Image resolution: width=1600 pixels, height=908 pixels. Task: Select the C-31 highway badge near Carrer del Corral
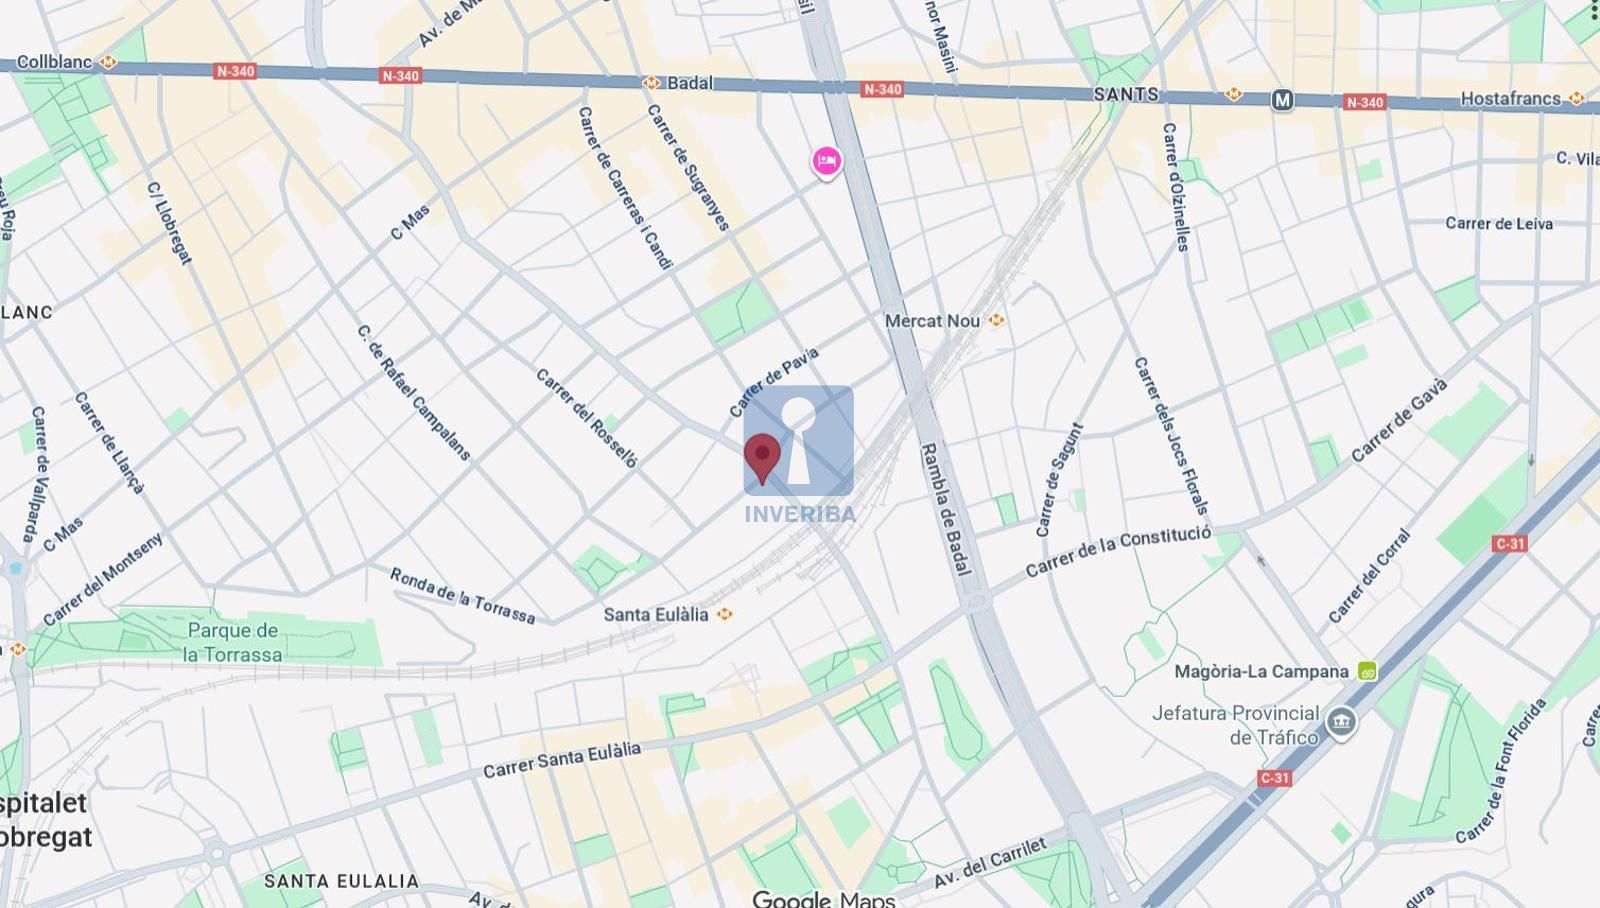pyautogui.click(x=1509, y=544)
